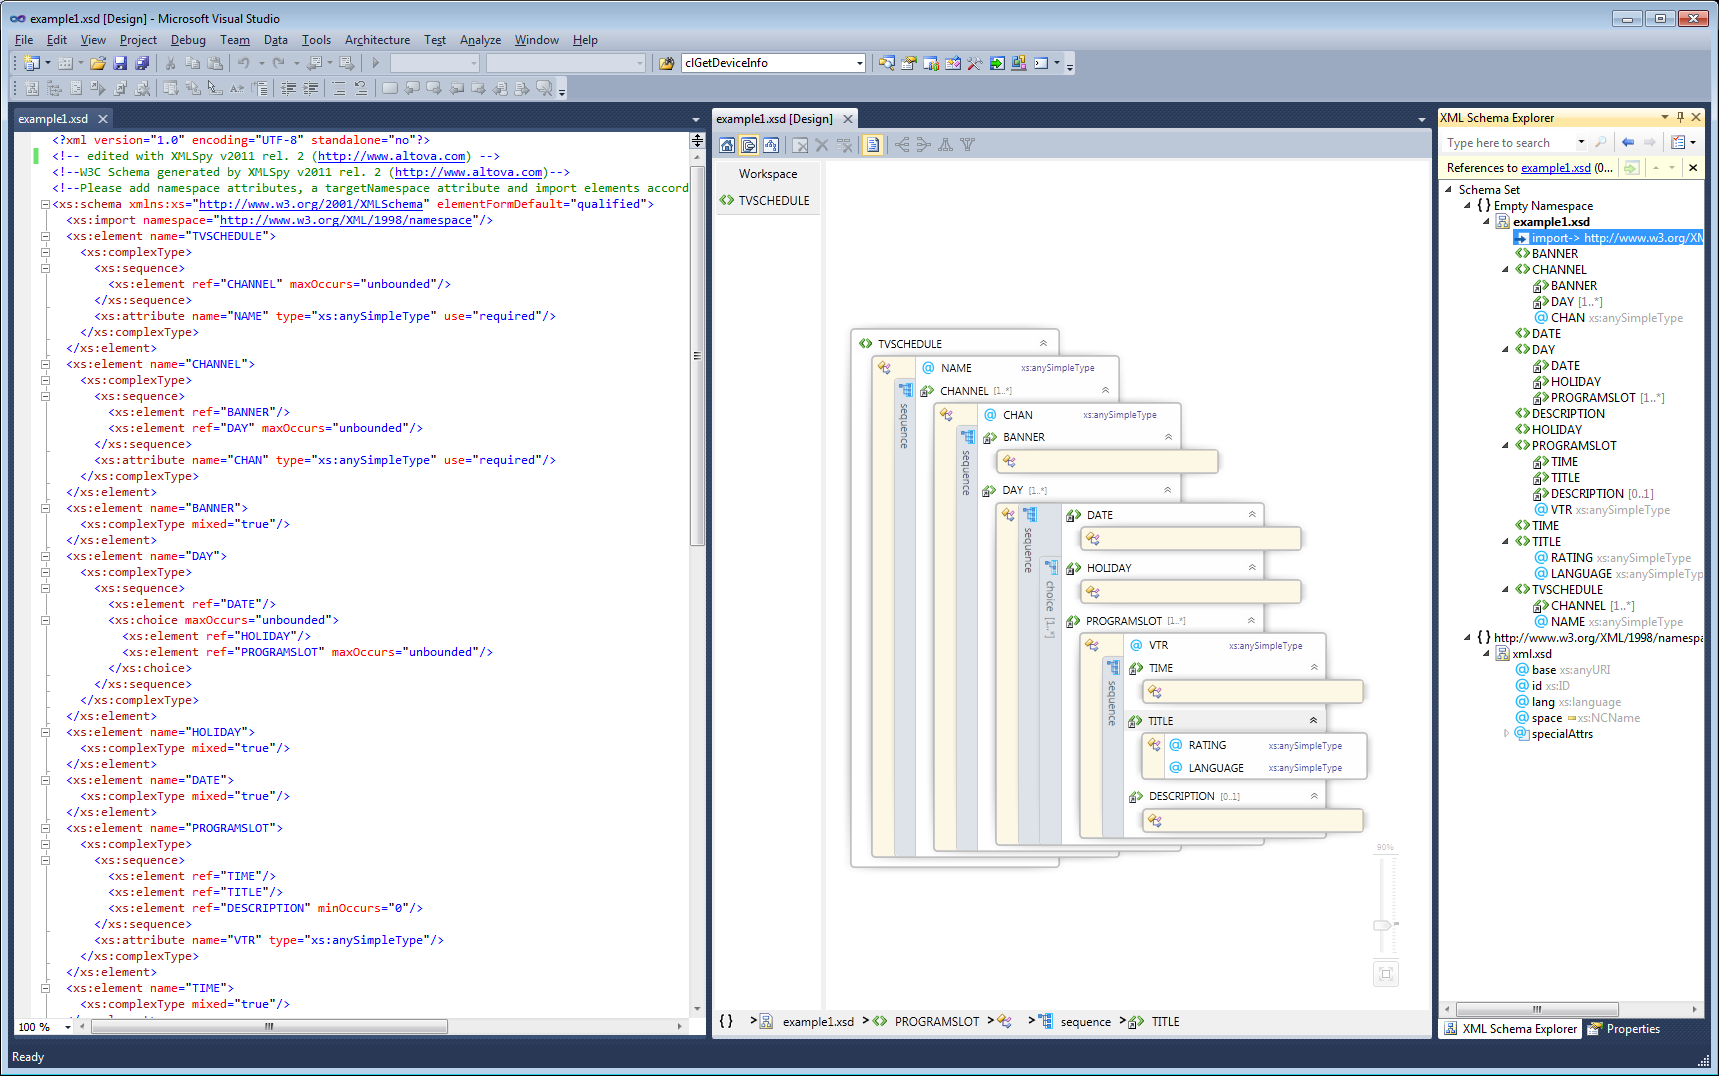Open a file with the Open File icon
The image size is (1719, 1076).
pyautogui.click(x=97, y=63)
